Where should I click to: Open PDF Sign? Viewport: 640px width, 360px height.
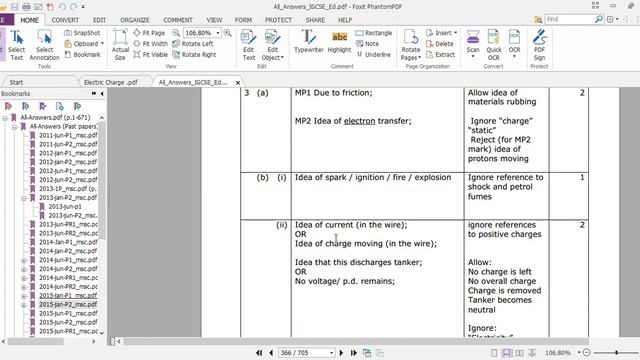click(540, 45)
